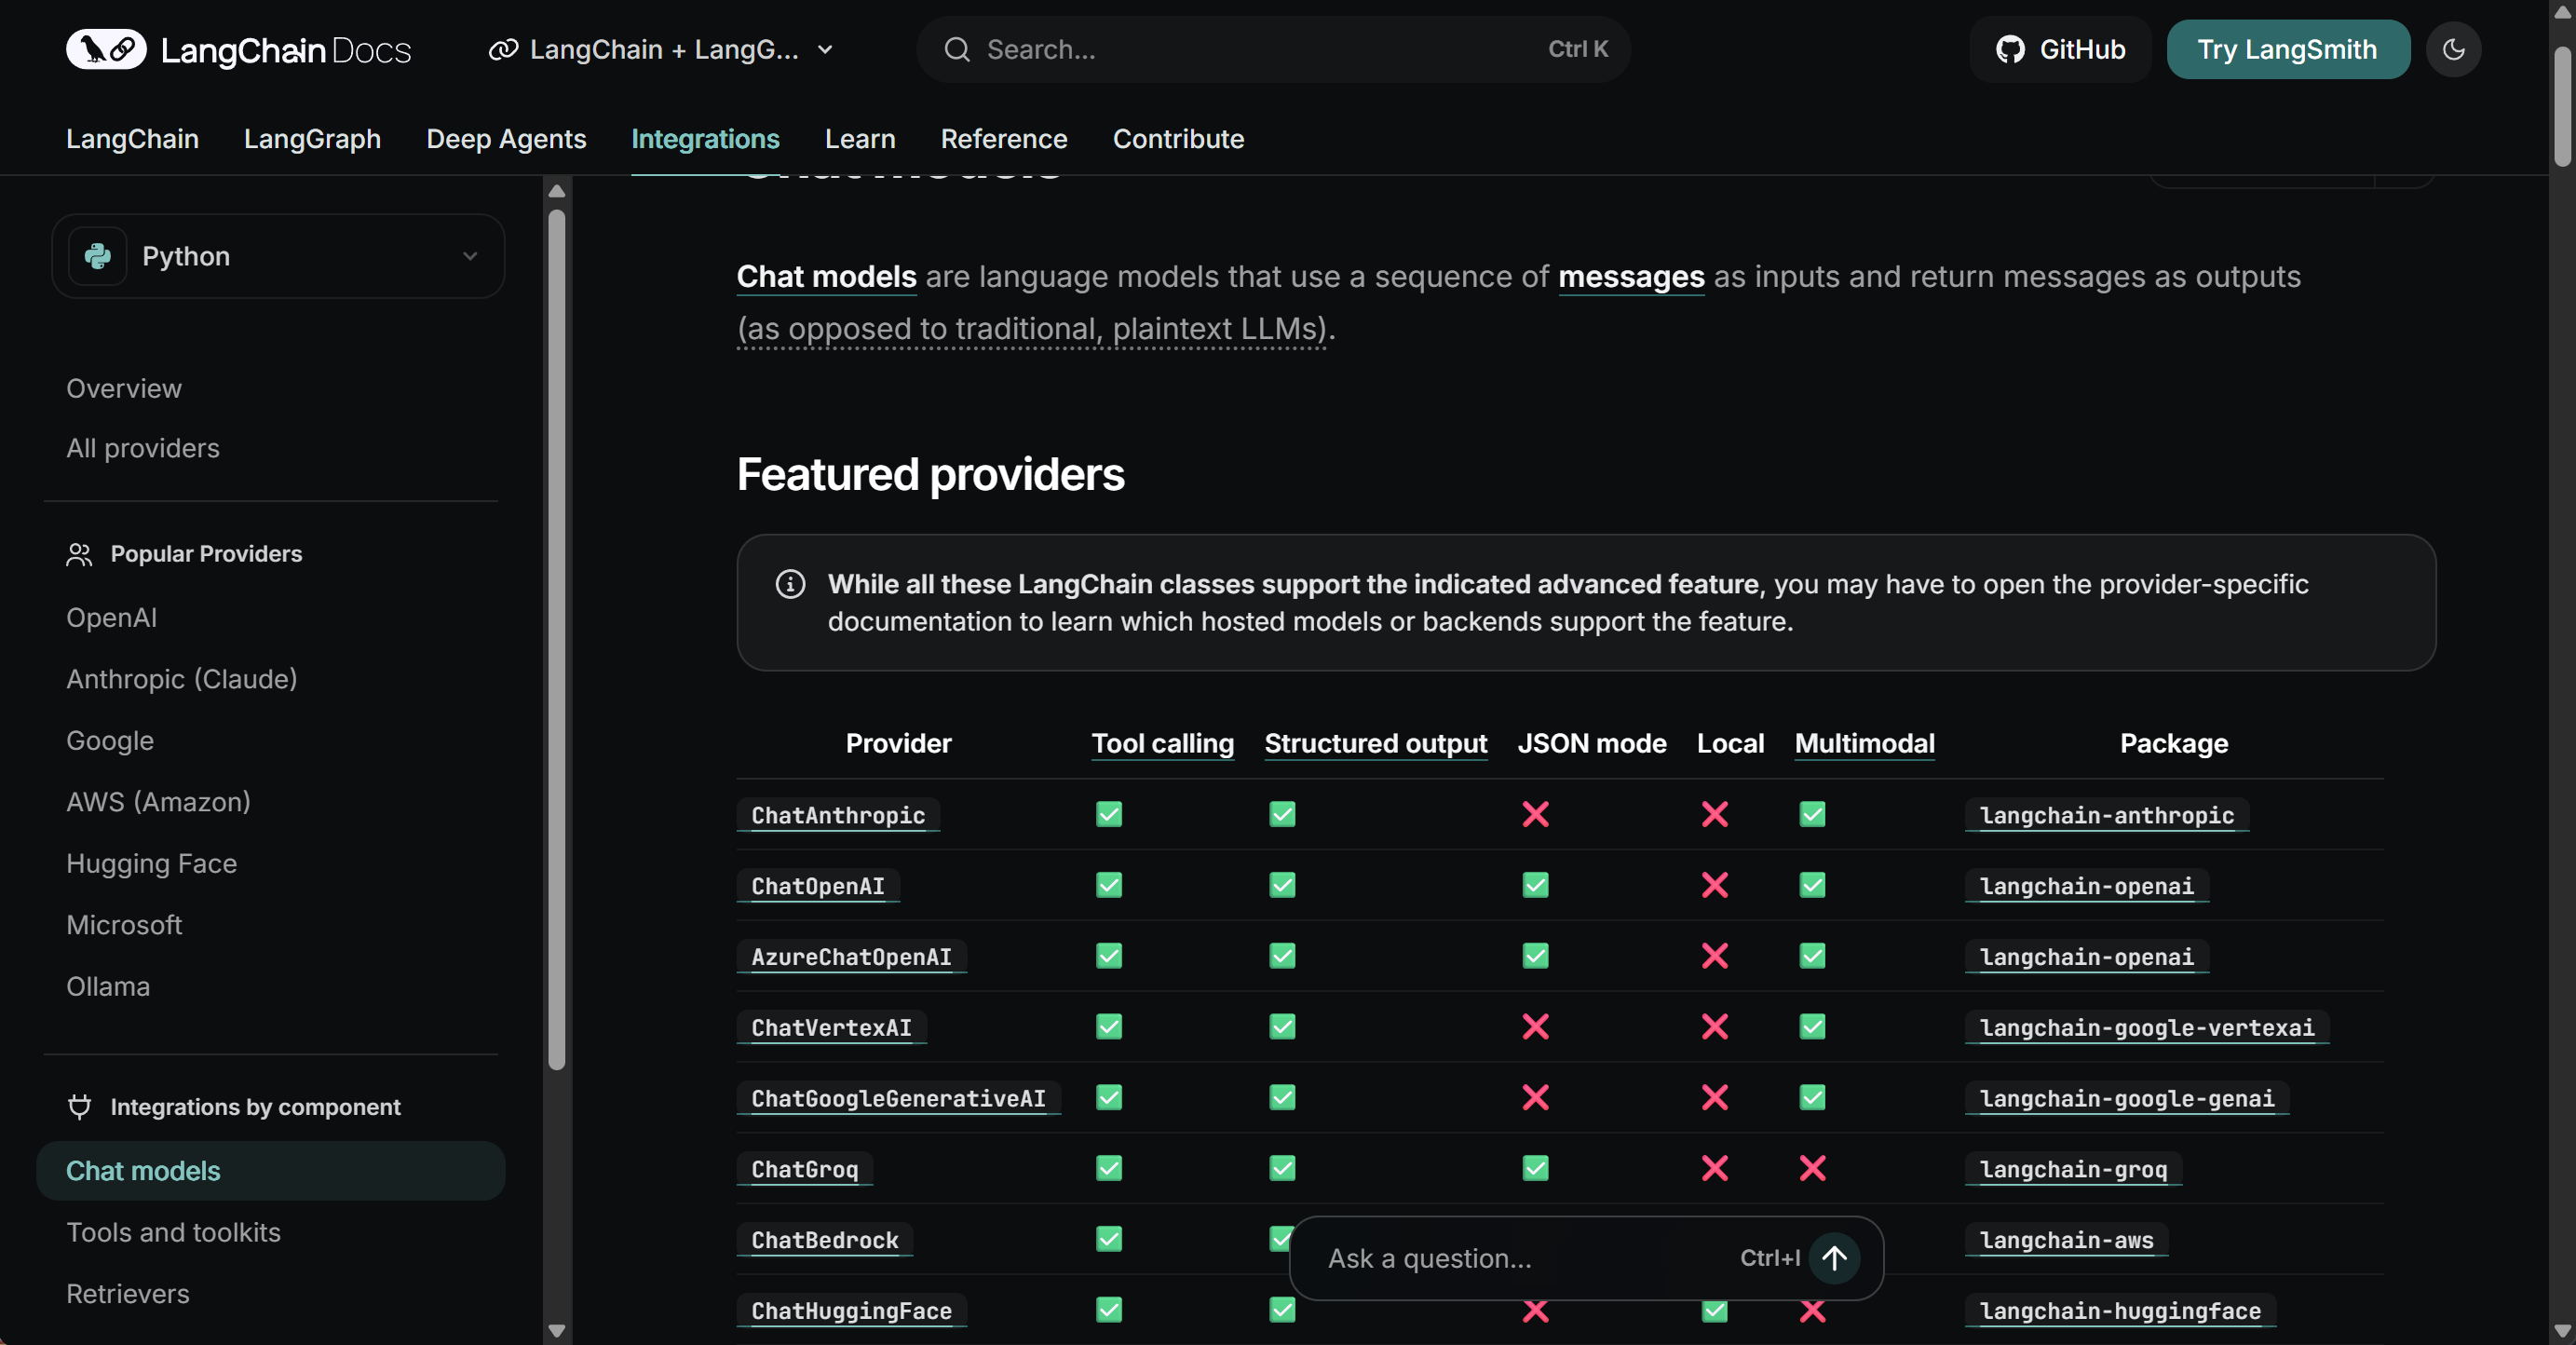
Task: Open Overview in the sidebar
Action: point(124,388)
